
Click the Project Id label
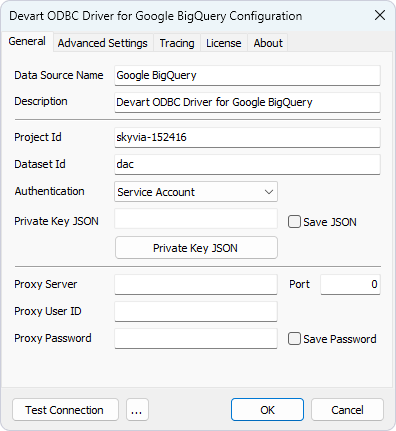(x=38, y=137)
